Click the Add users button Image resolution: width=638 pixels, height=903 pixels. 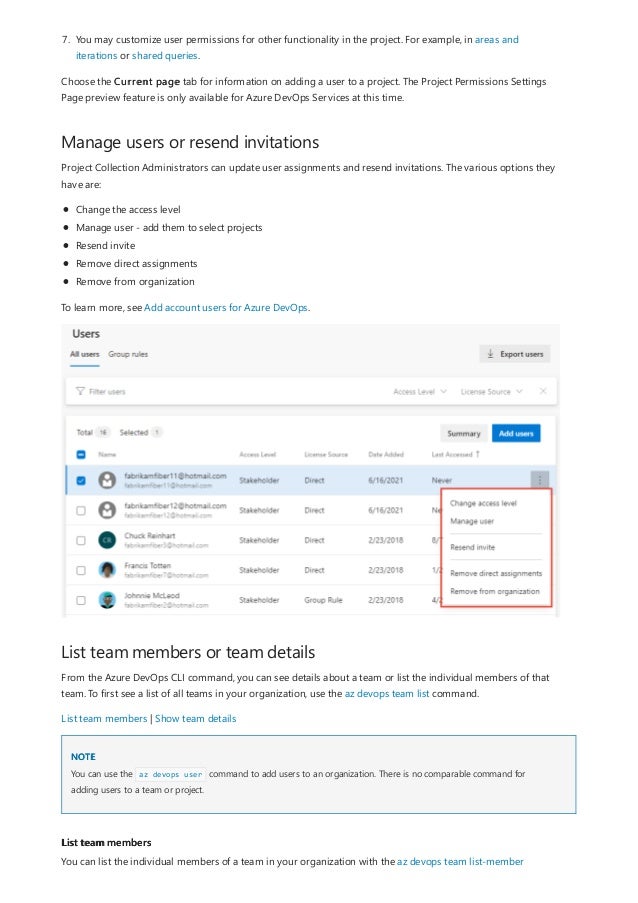[516, 434]
